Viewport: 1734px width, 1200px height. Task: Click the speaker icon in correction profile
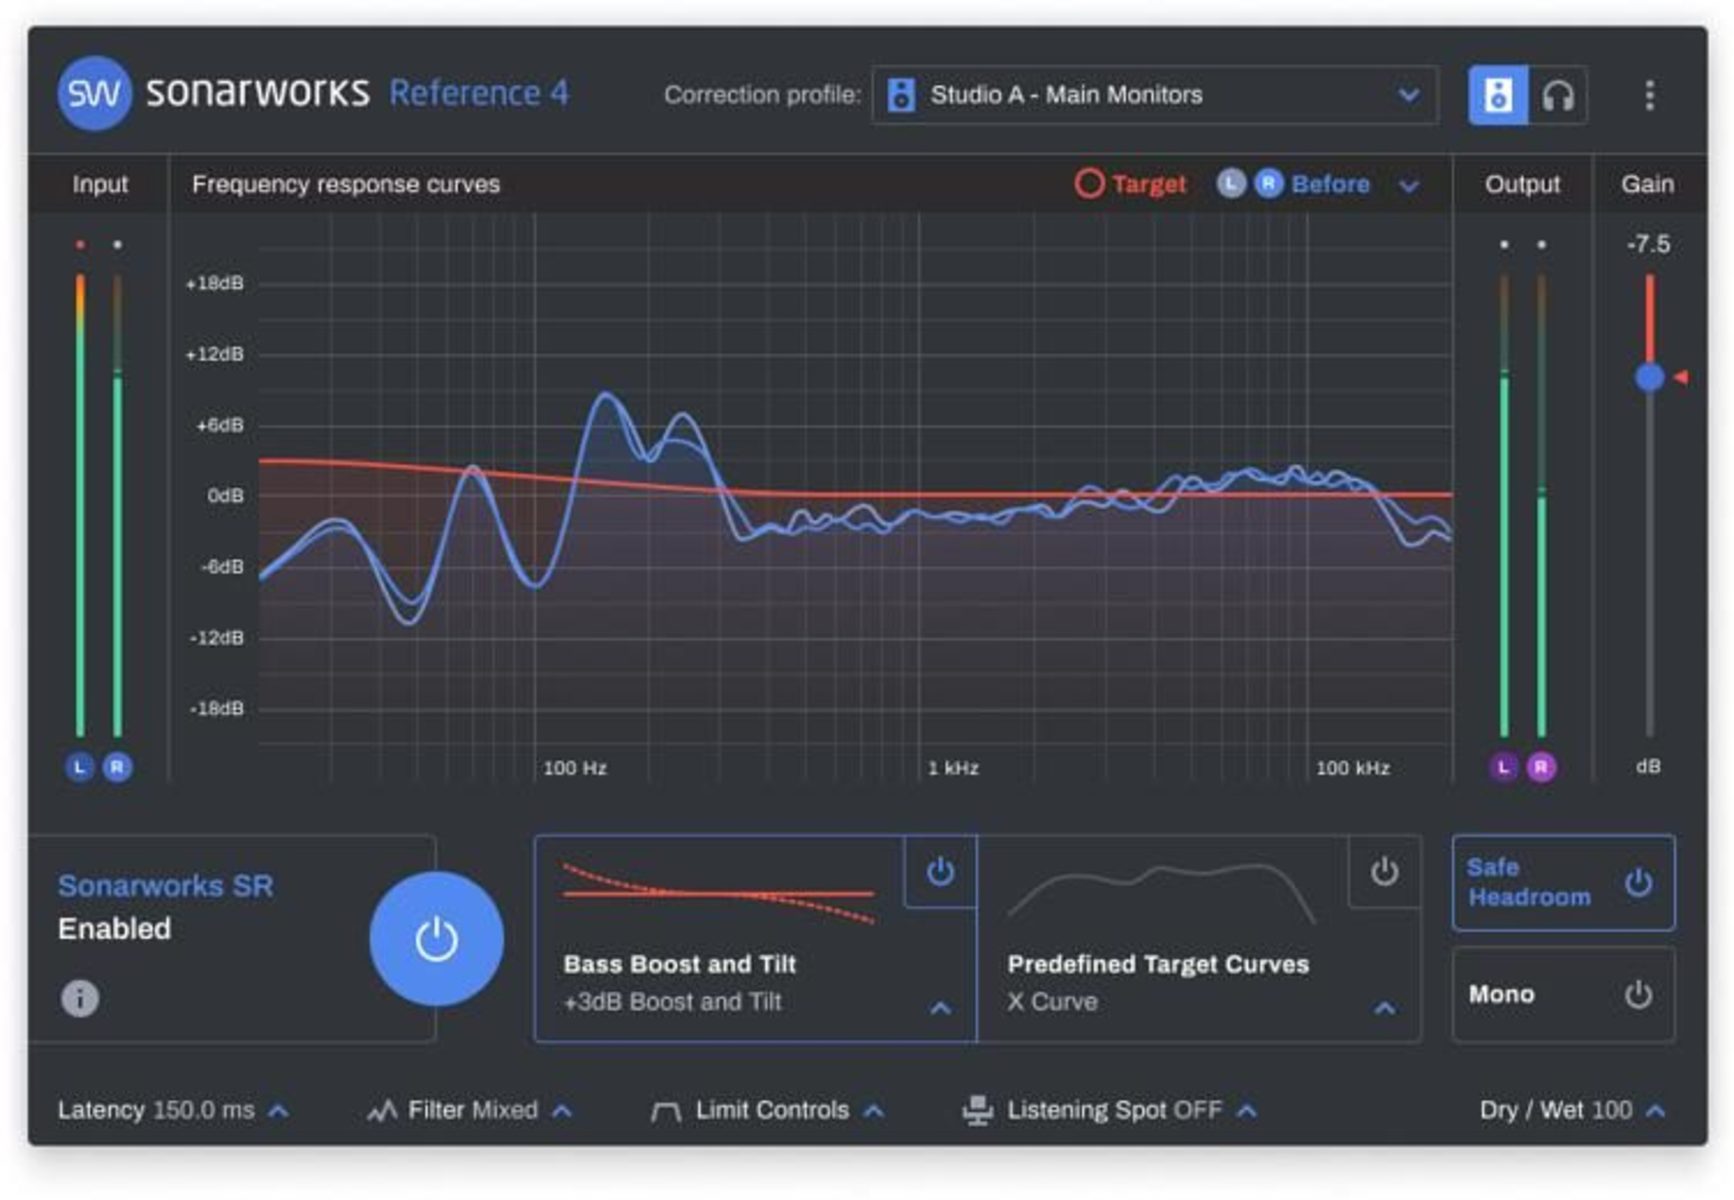[901, 95]
